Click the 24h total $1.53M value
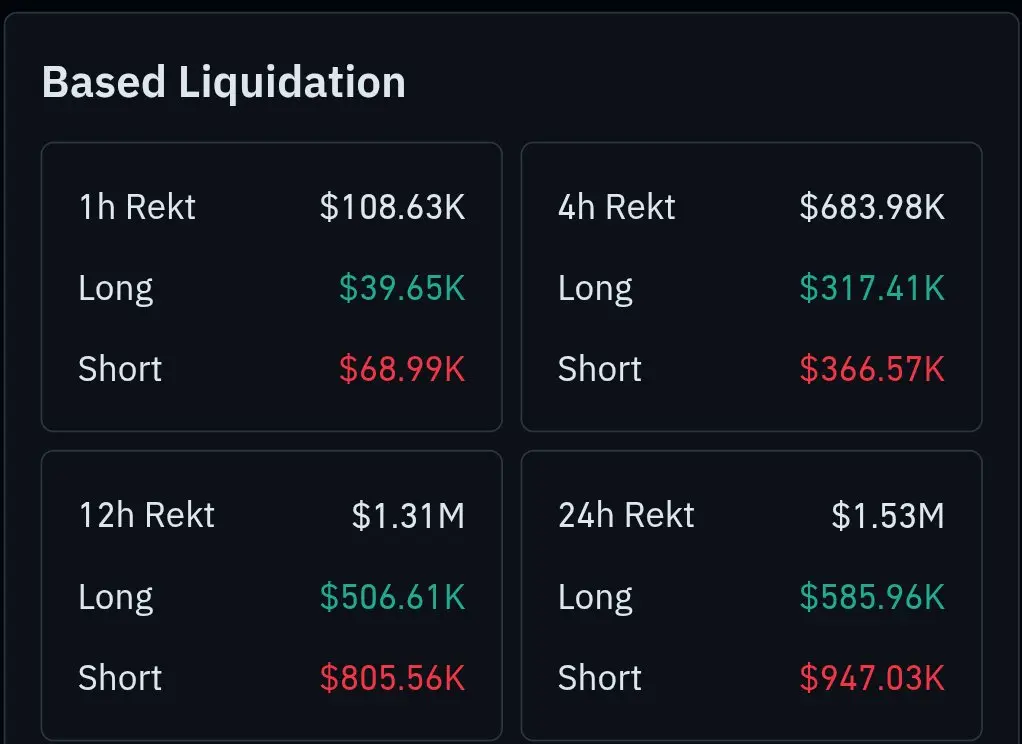The height and width of the screenshot is (744, 1022). point(888,516)
